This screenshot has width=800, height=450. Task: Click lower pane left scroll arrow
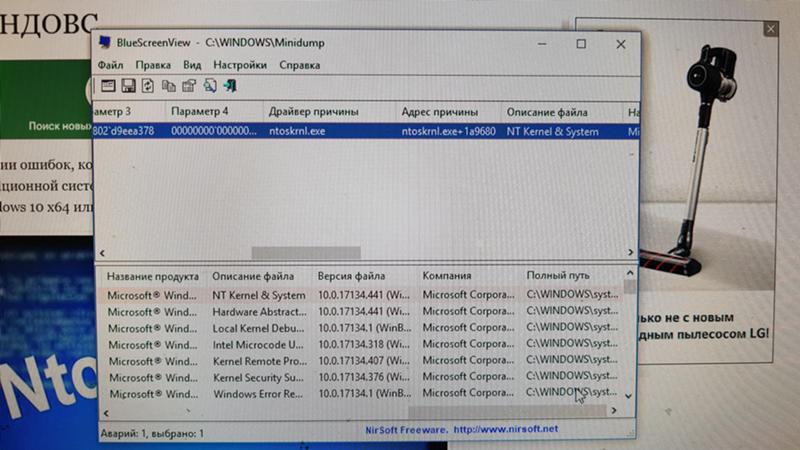pos(107,413)
